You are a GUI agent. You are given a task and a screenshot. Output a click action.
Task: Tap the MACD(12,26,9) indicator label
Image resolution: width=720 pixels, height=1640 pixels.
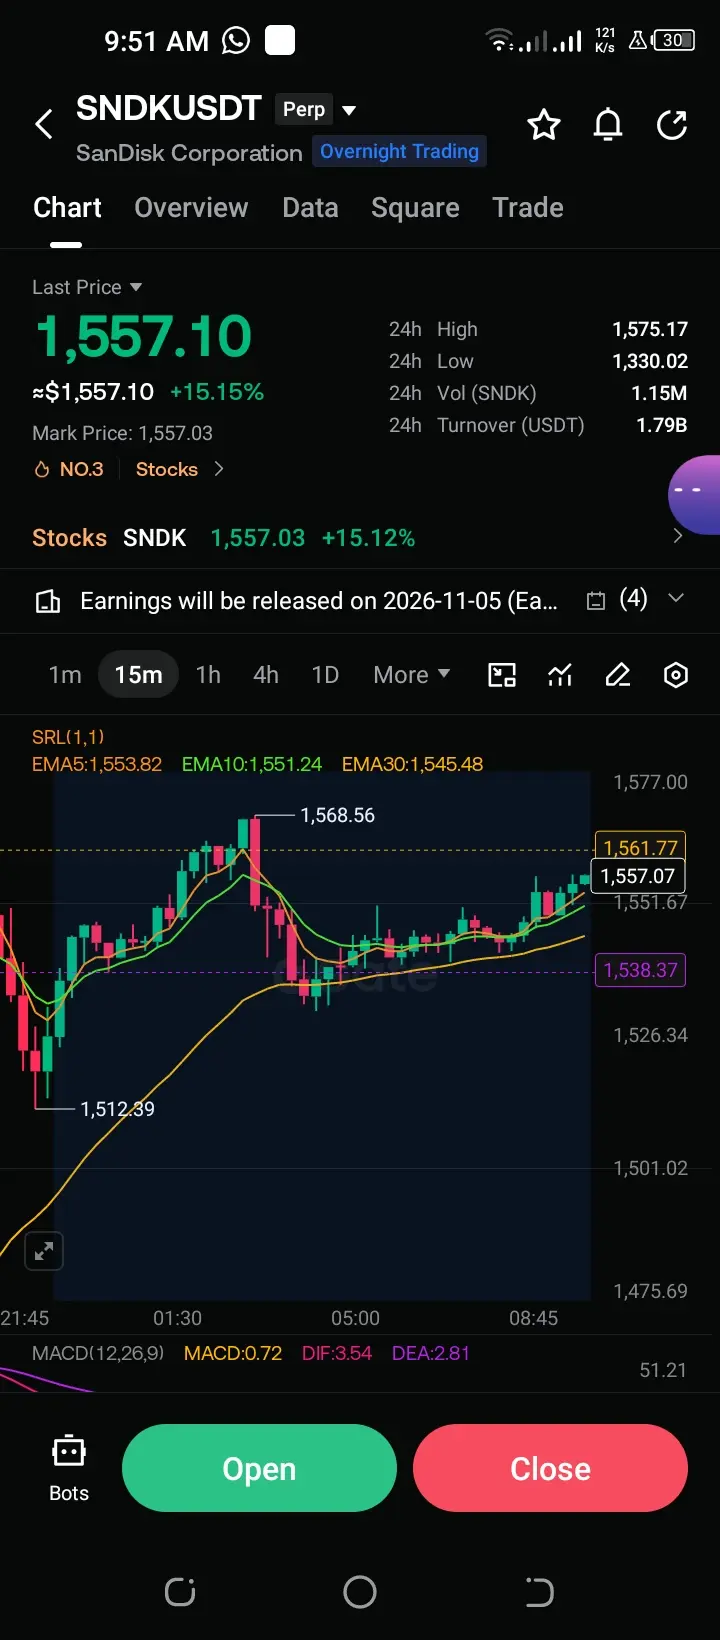[x=98, y=1353]
